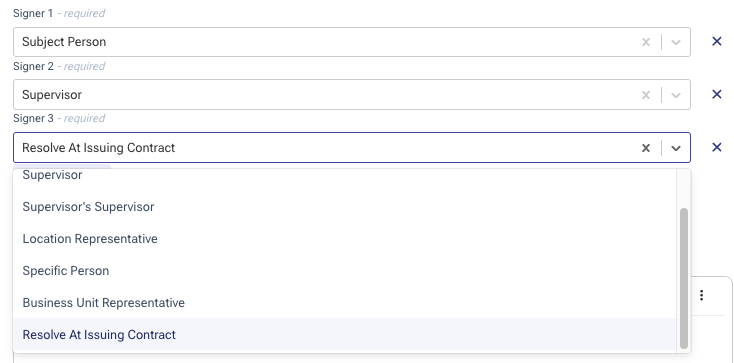The image size is (734, 363).
Task: Clear the Signer 3 selected value
Action: click(x=646, y=148)
